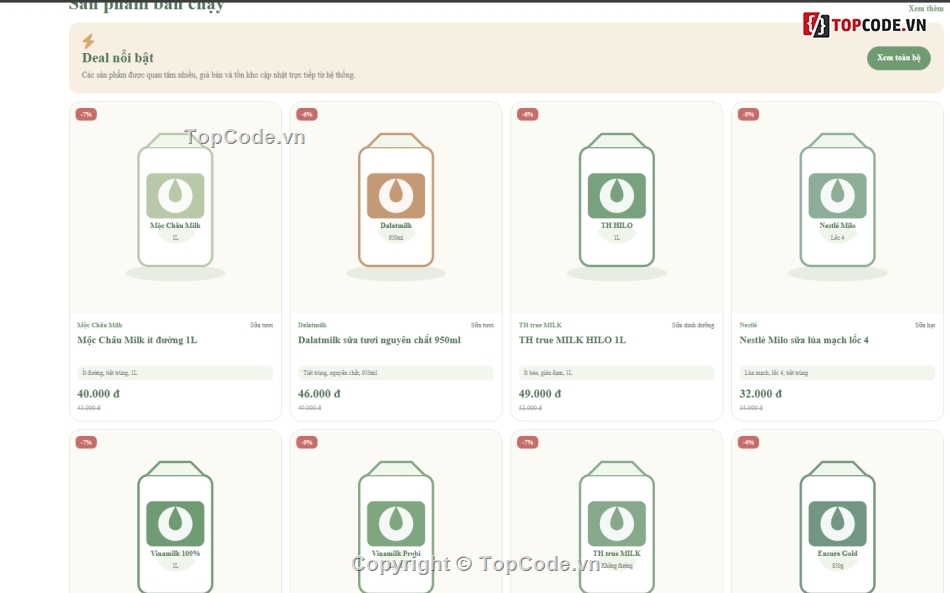Open product title 'Mộc Châu Milk ít đường 1L'
950x593 pixels.
tap(137, 340)
